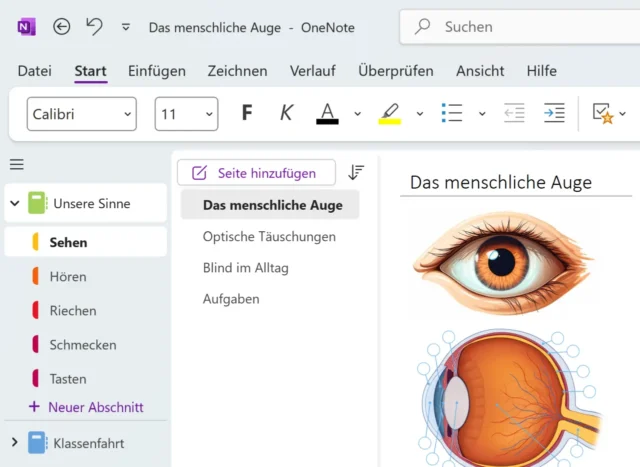Click the page sort order icon
The width and height of the screenshot is (640, 467).
pos(356,172)
